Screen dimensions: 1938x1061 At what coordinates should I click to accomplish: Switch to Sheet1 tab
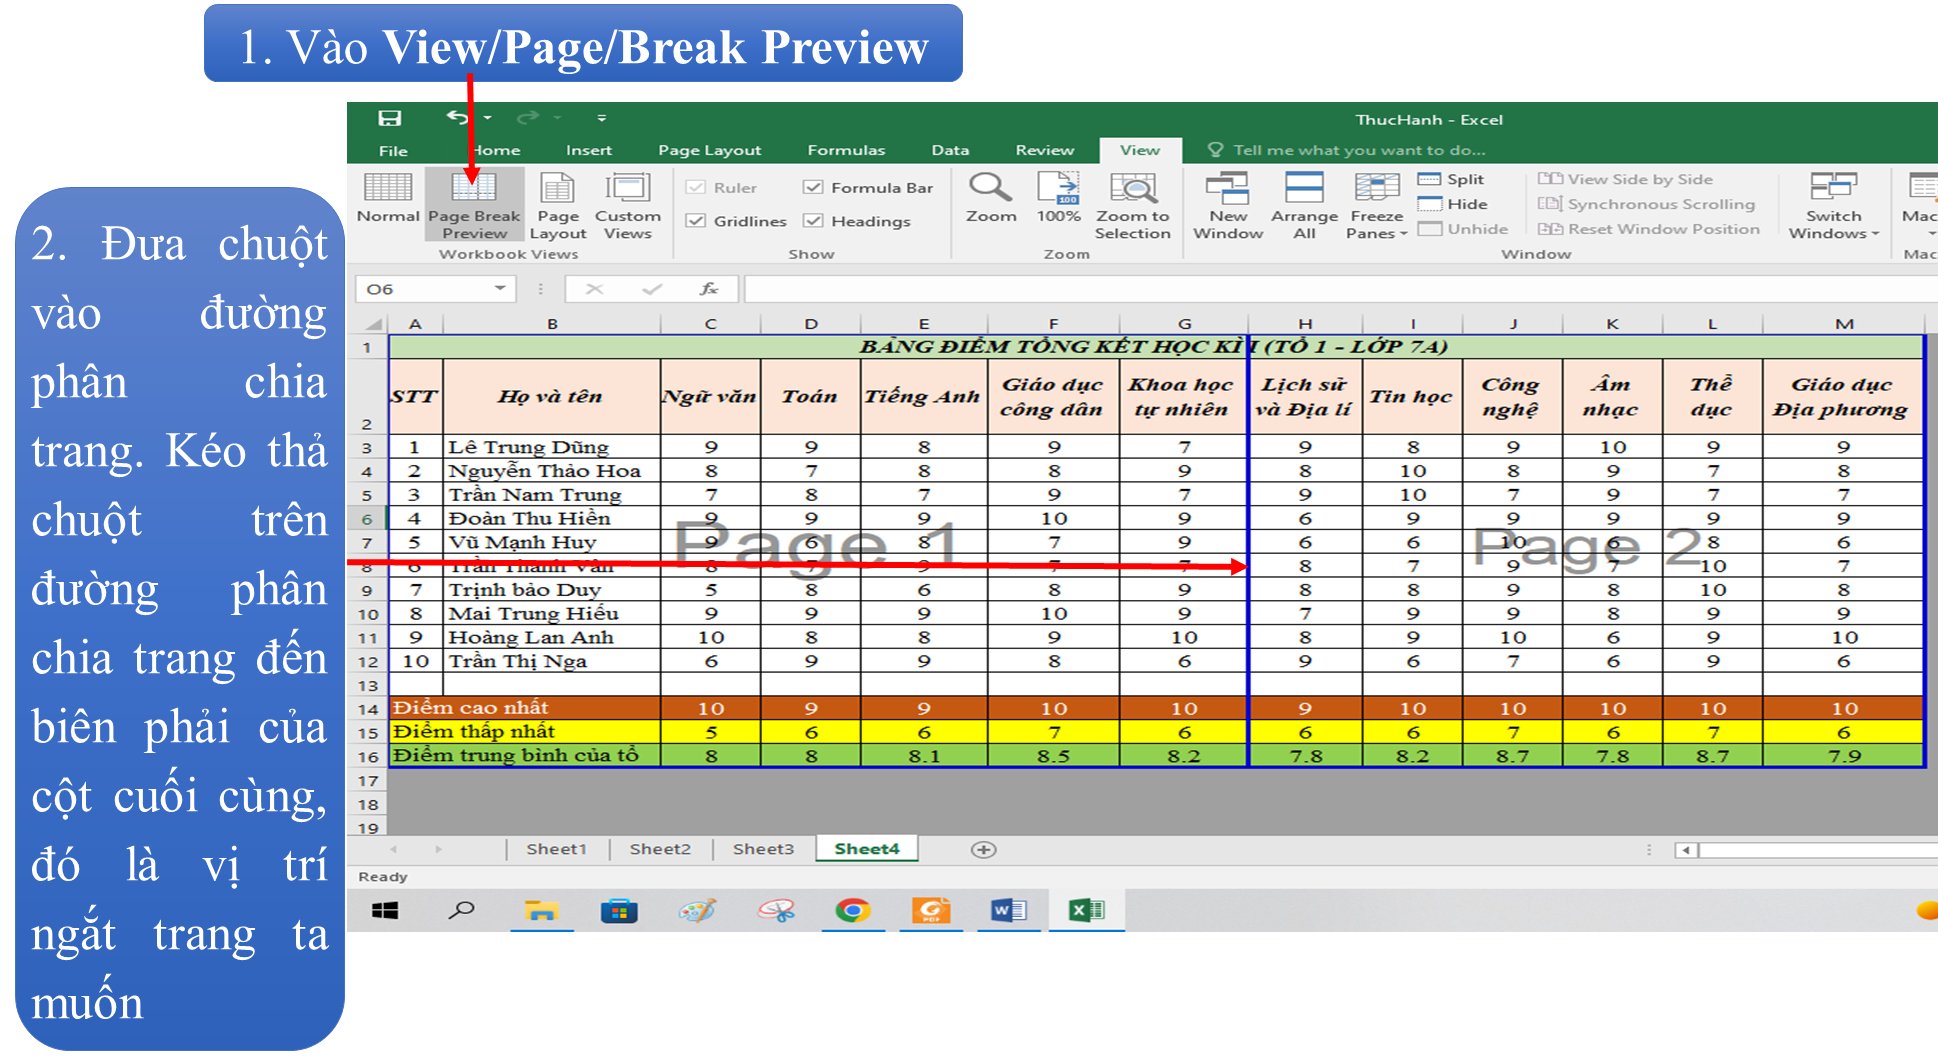click(x=556, y=849)
